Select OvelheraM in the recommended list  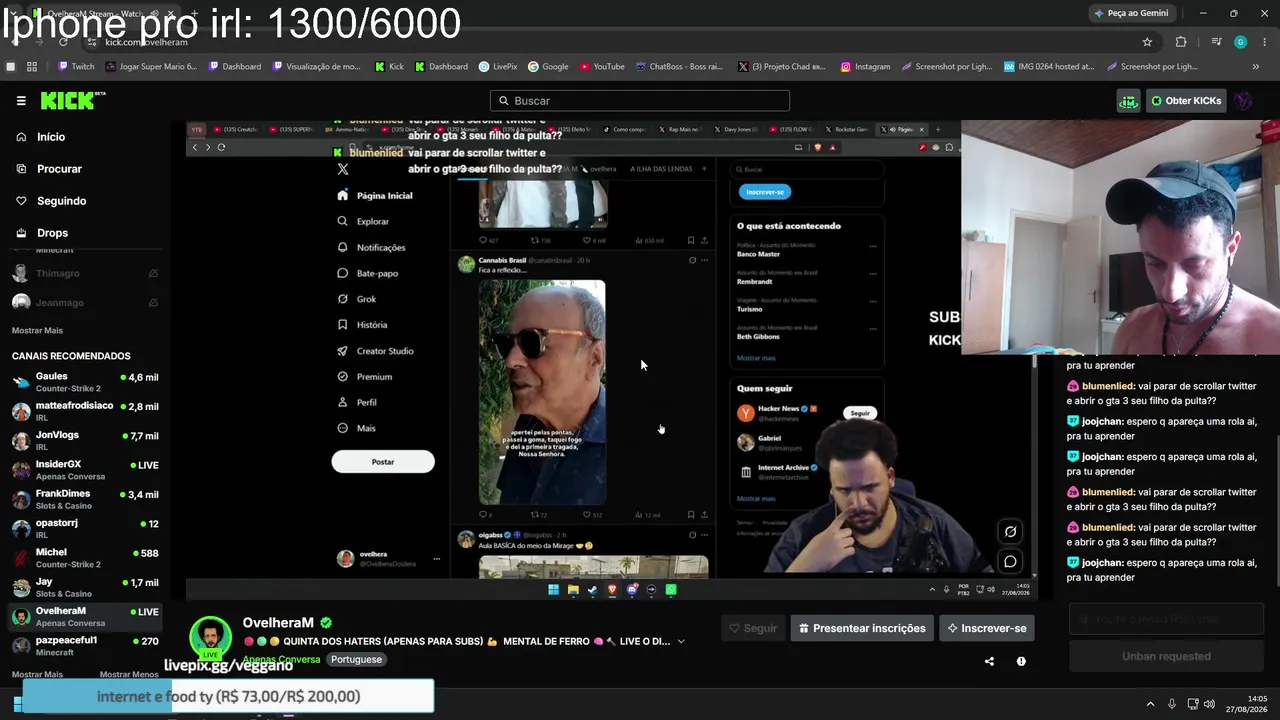(x=85, y=616)
